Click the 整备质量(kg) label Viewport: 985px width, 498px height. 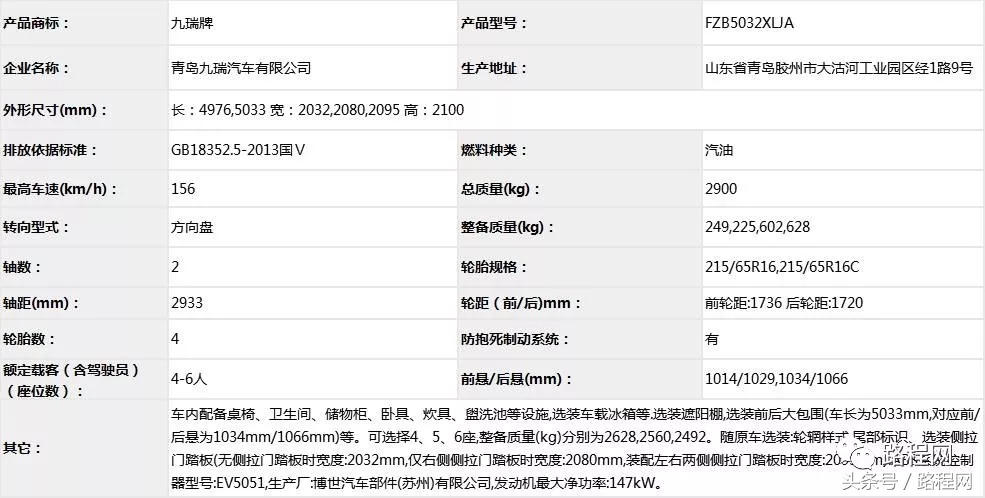coord(508,227)
